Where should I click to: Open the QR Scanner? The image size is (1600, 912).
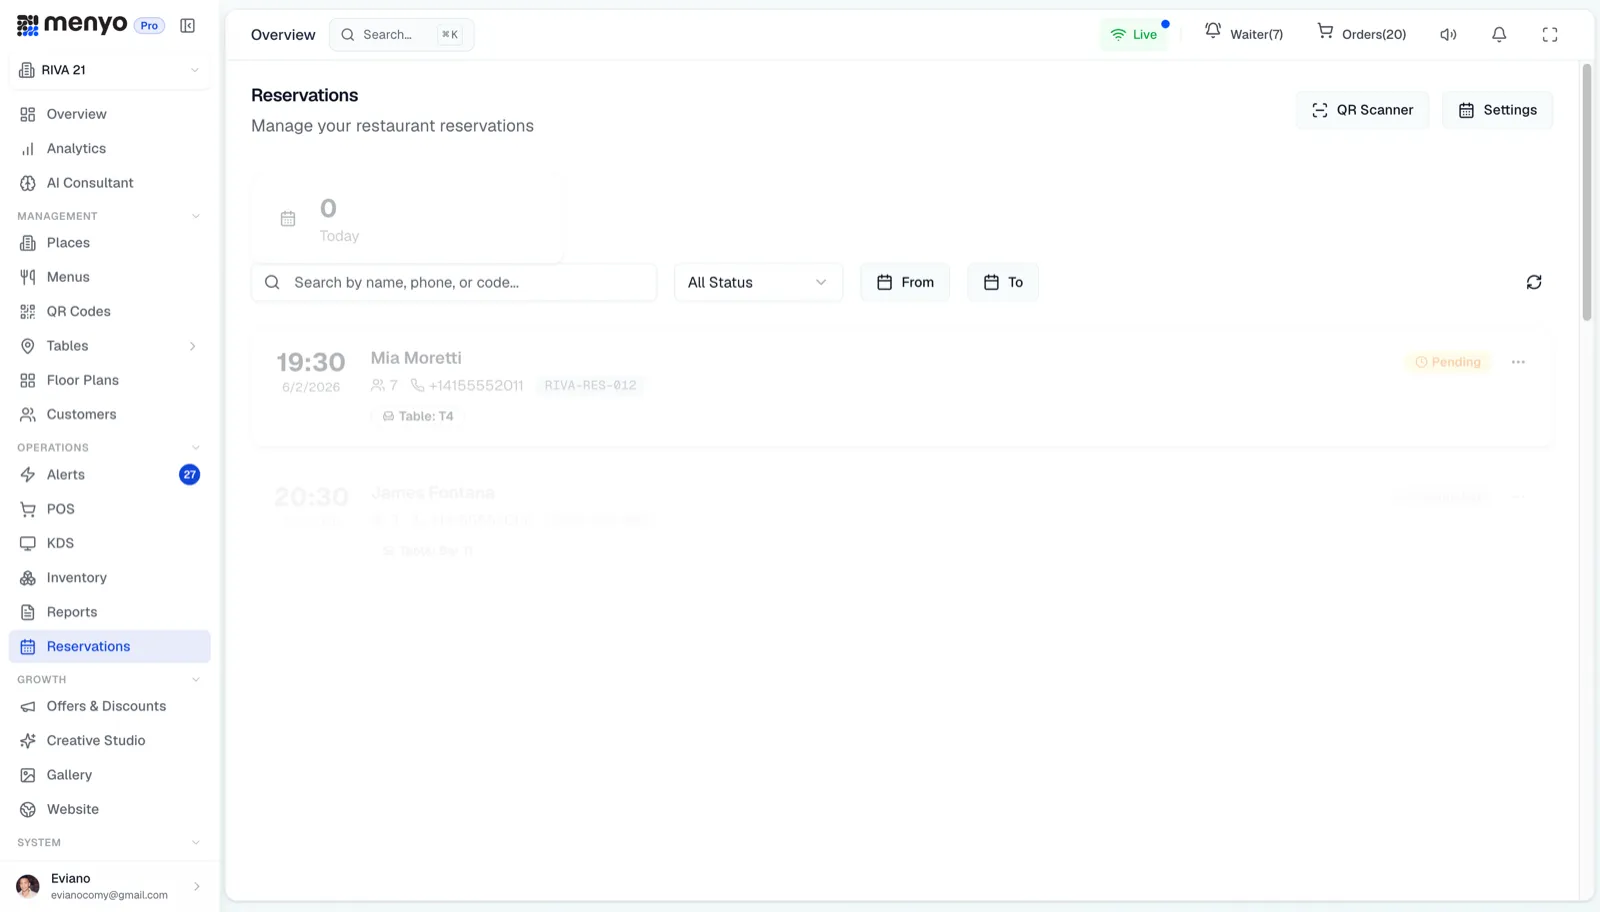click(x=1362, y=110)
